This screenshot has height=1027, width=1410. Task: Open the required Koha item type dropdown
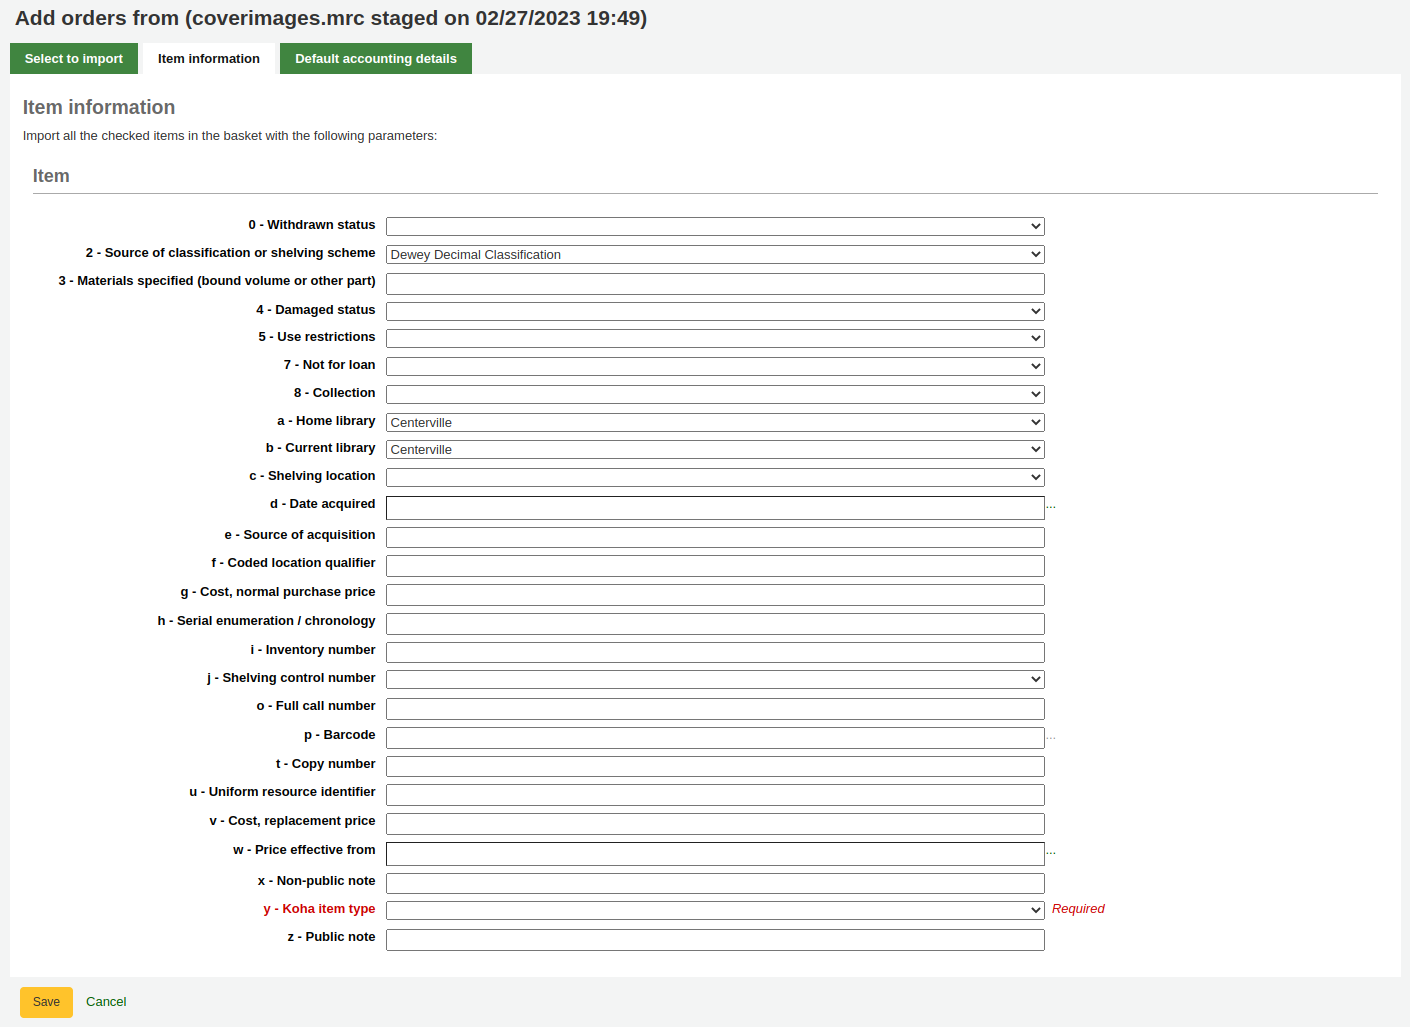pyautogui.click(x=714, y=910)
